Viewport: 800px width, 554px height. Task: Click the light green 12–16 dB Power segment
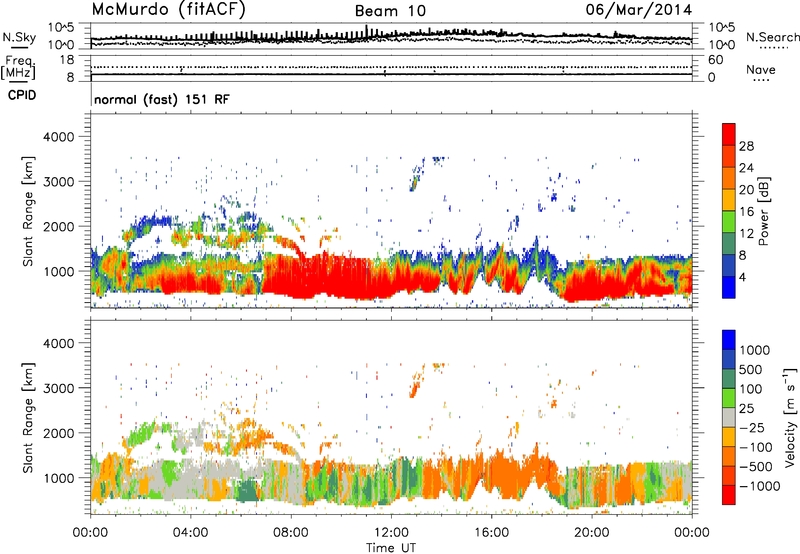point(729,221)
